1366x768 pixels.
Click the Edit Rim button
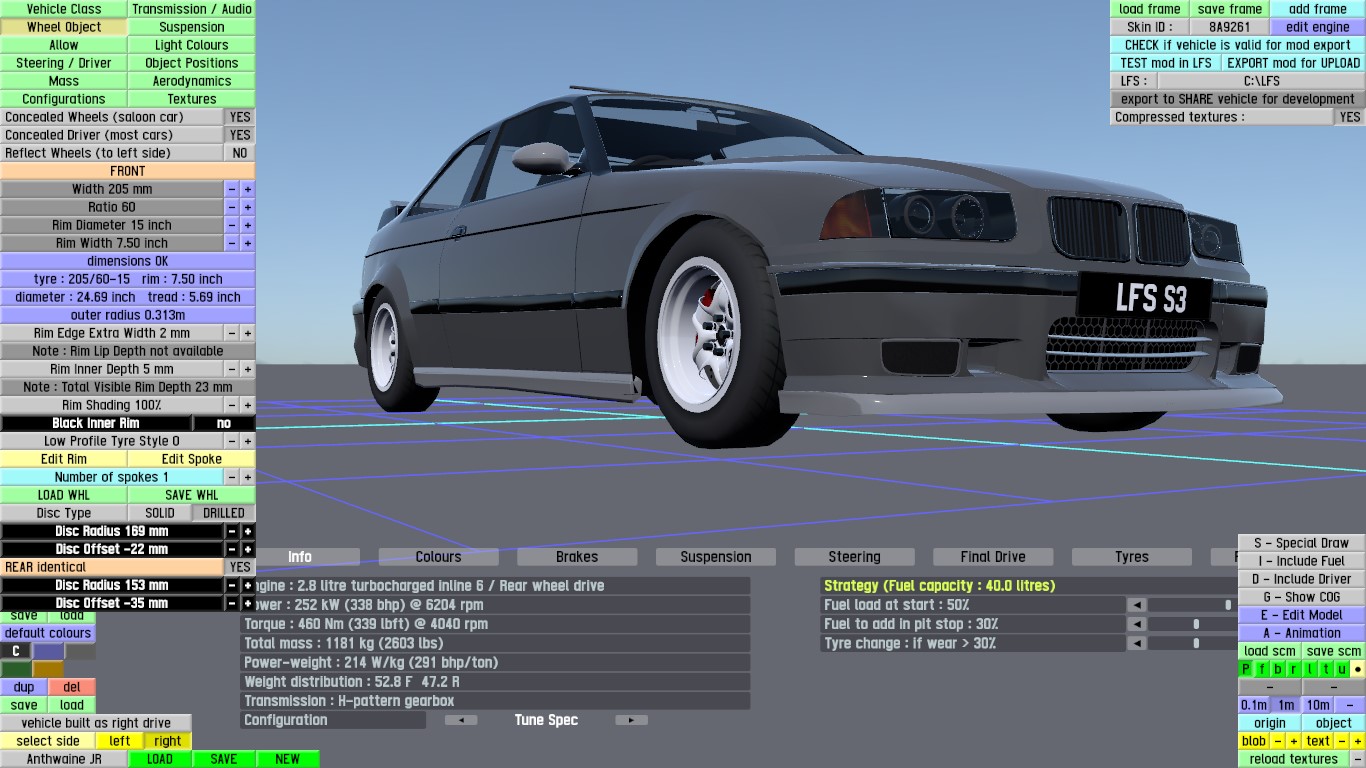pyautogui.click(x=64, y=459)
